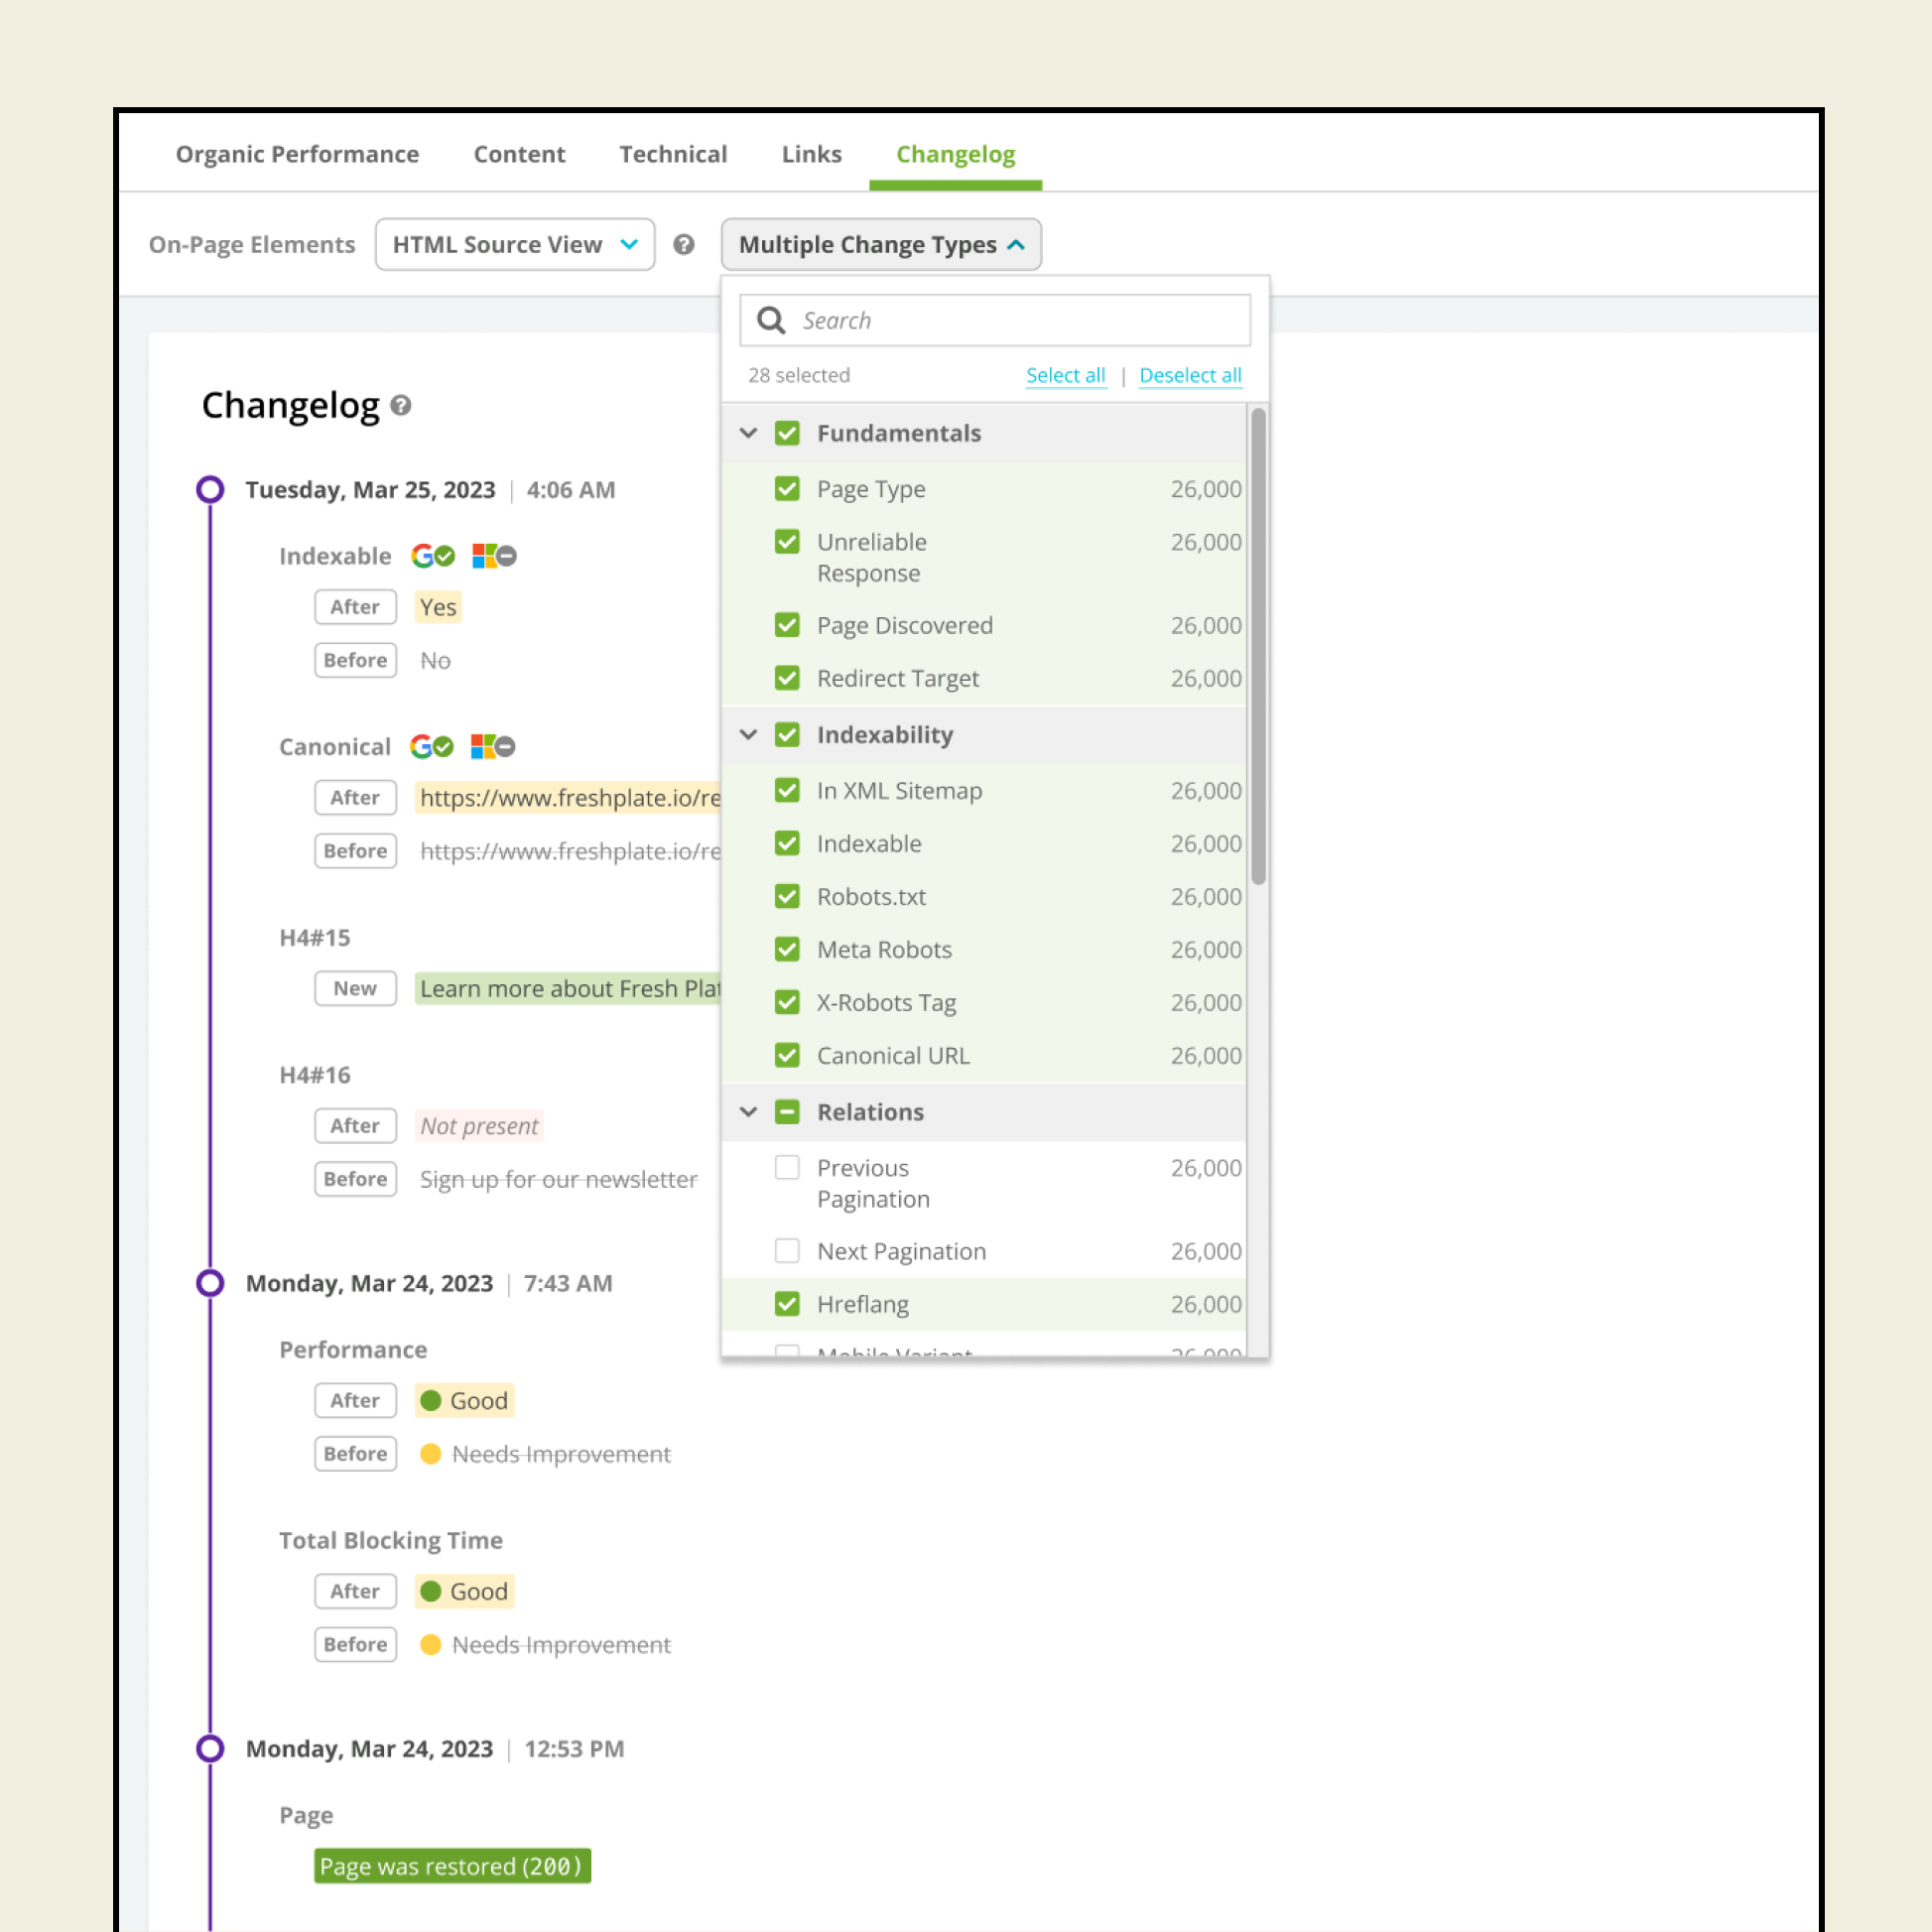Click the help icon next to HTML Source View

coord(683,245)
